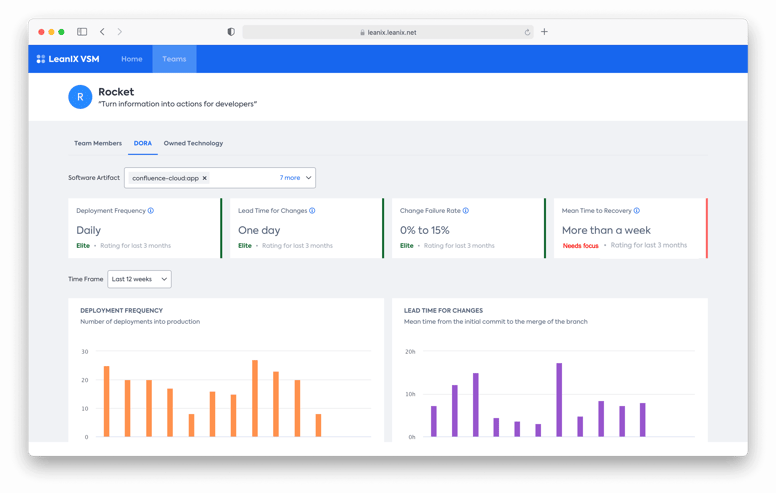776x493 pixels.
Task: Select the DORA tab
Action: pos(143,143)
